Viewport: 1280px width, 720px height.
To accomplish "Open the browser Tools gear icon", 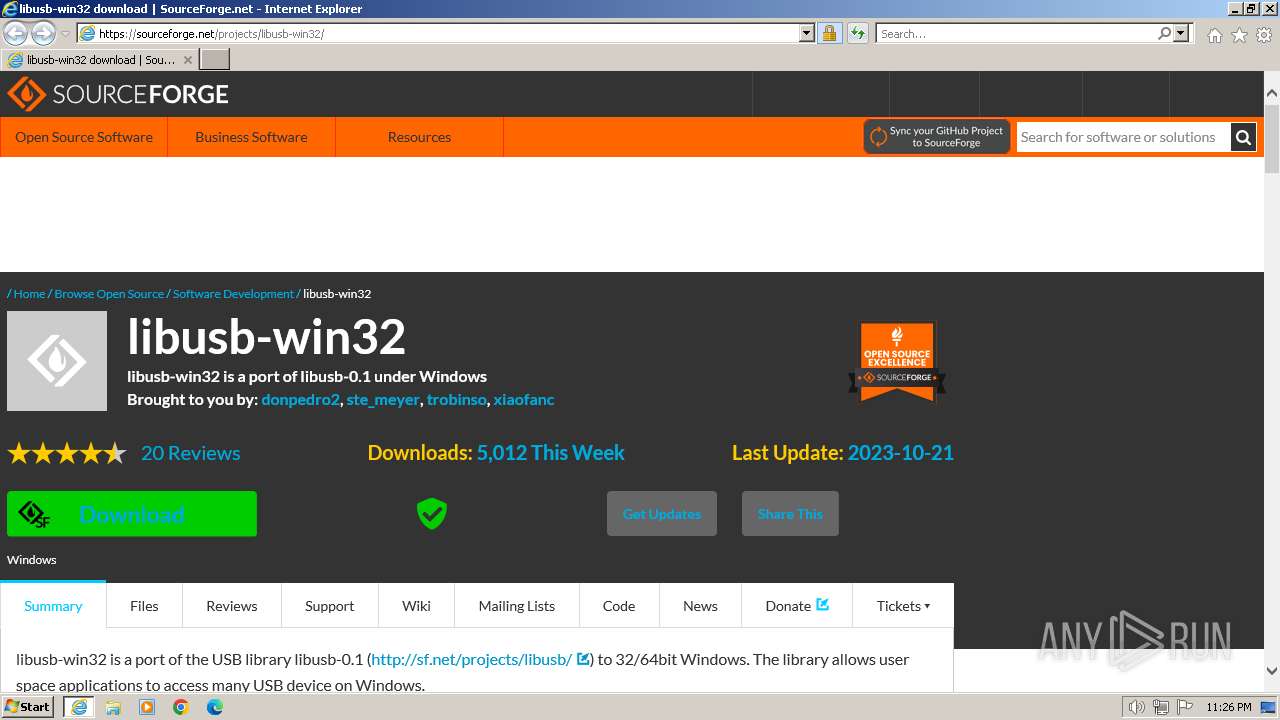I will pos(1264,35).
